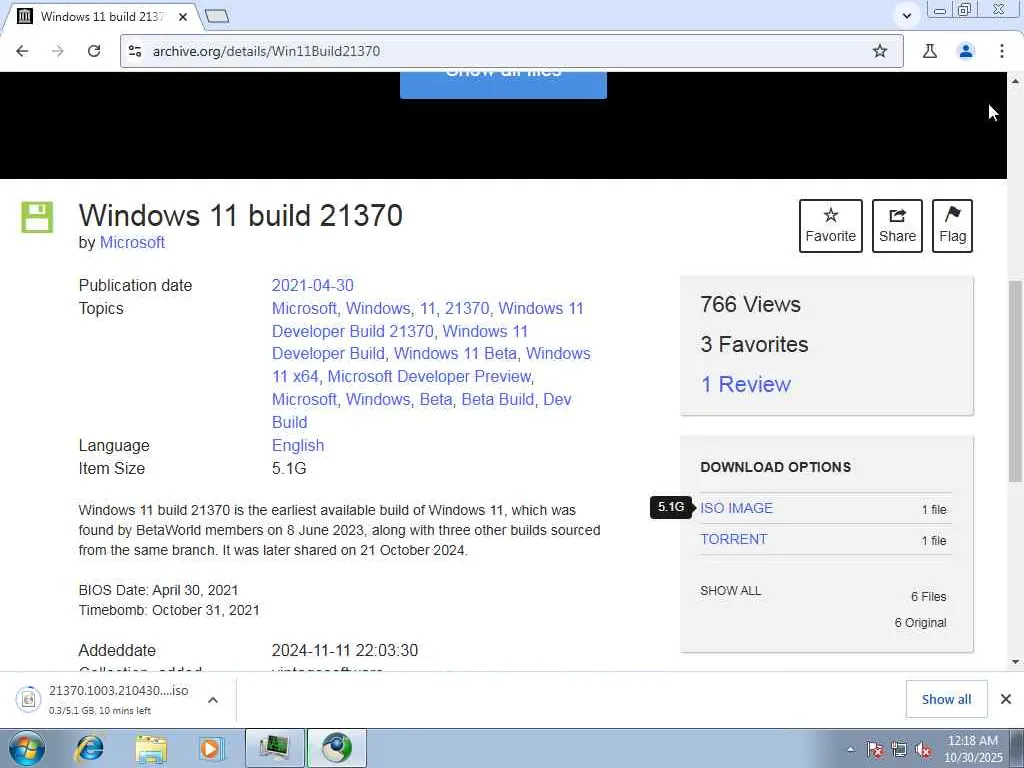Flag this archive item
The width and height of the screenshot is (1024, 768).
(x=952, y=226)
